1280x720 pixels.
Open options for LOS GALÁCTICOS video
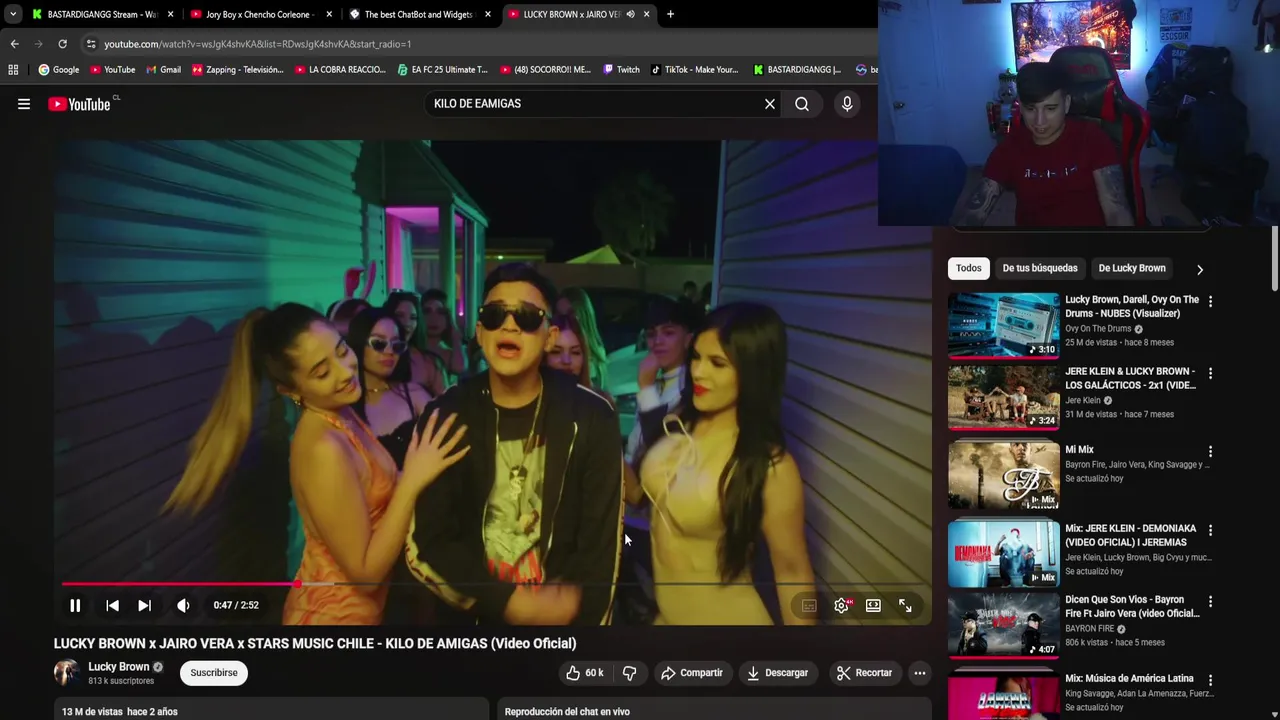click(1210, 373)
